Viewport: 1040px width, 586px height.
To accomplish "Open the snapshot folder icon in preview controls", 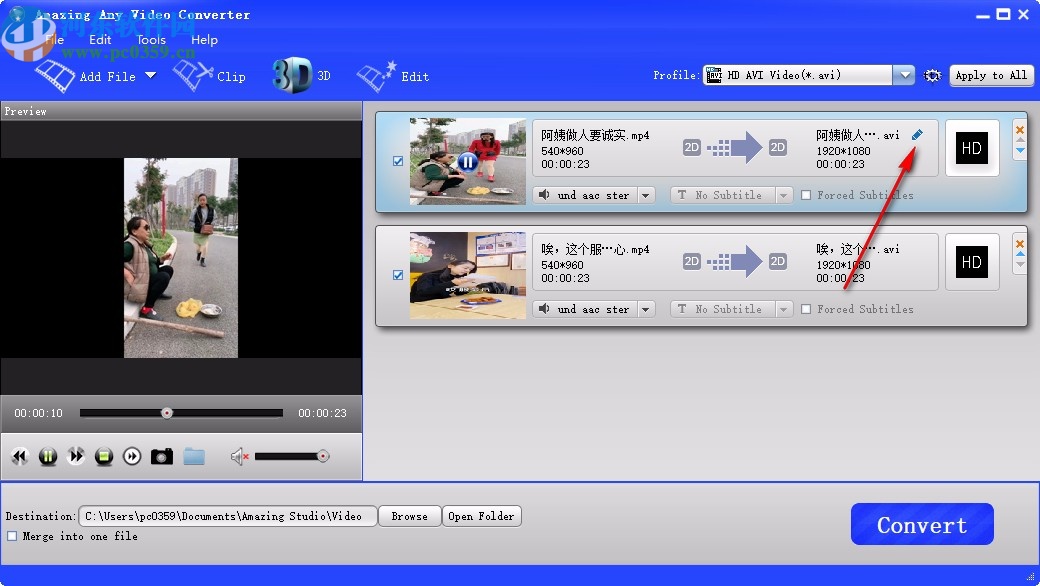I will [194, 456].
